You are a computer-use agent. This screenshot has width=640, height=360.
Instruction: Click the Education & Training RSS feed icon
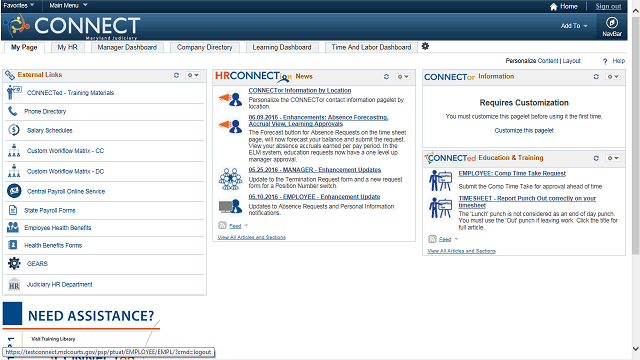(x=432, y=239)
